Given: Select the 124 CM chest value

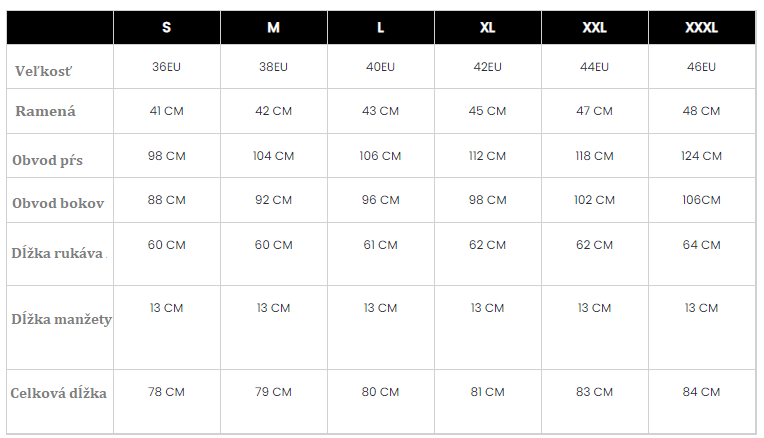Looking at the screenshot, I should (701, 156).
